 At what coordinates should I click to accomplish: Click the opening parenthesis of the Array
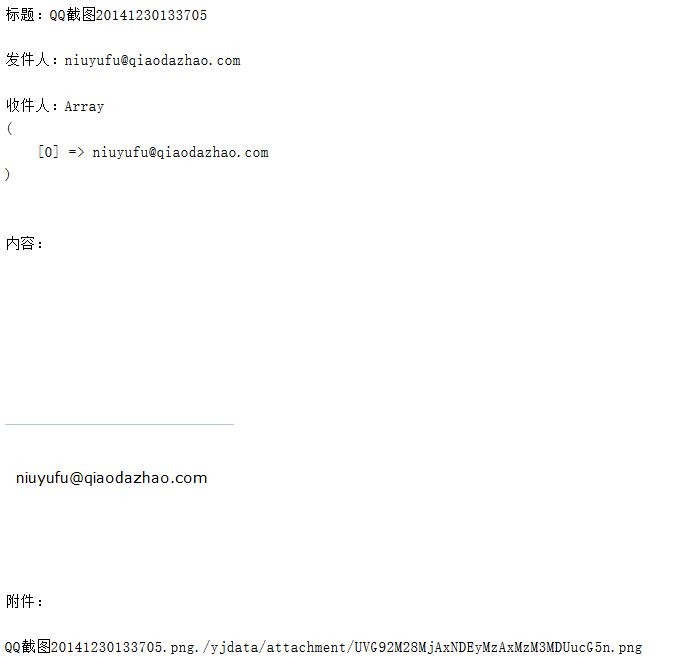pos(9,128)
